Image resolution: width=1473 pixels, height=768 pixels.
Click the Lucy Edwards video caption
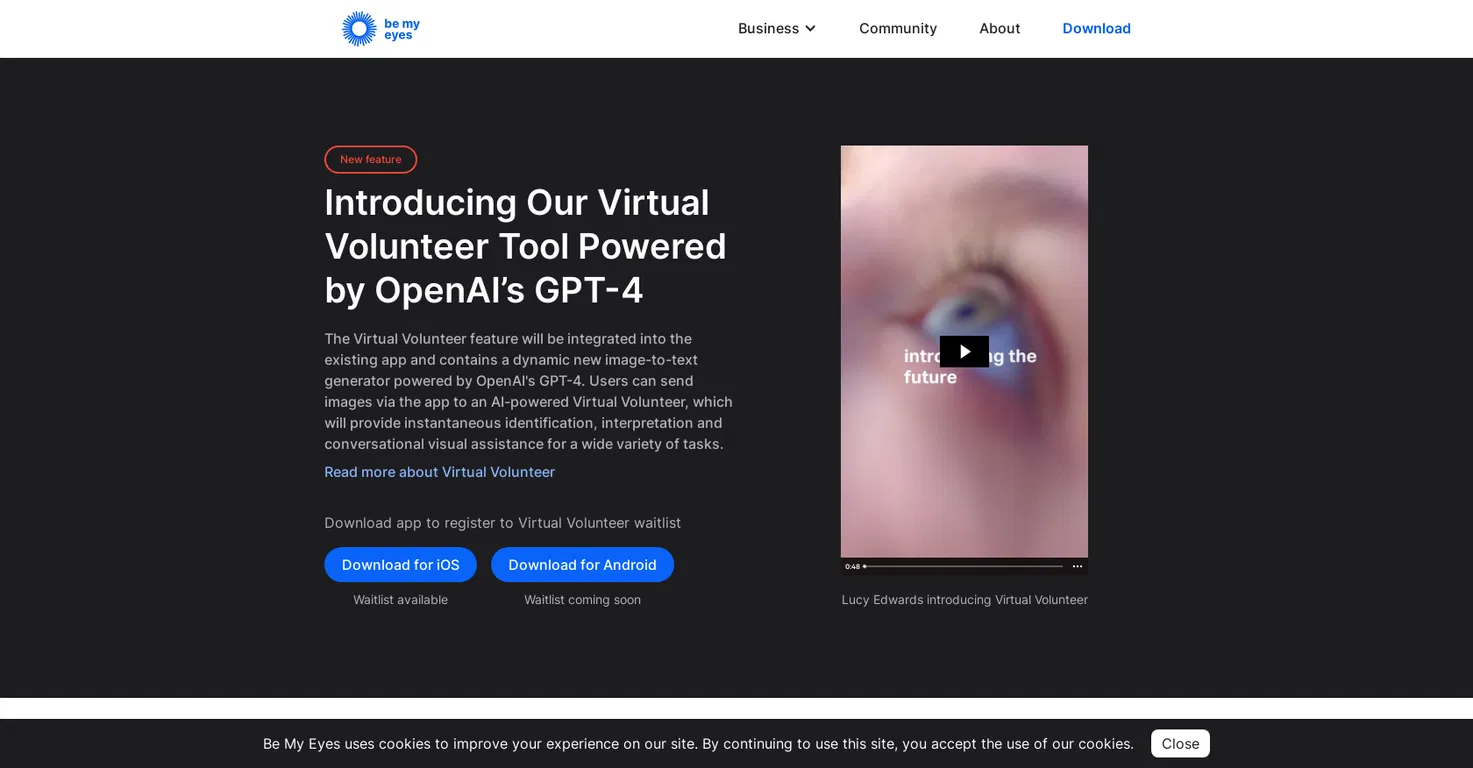[x=964, y=600]
